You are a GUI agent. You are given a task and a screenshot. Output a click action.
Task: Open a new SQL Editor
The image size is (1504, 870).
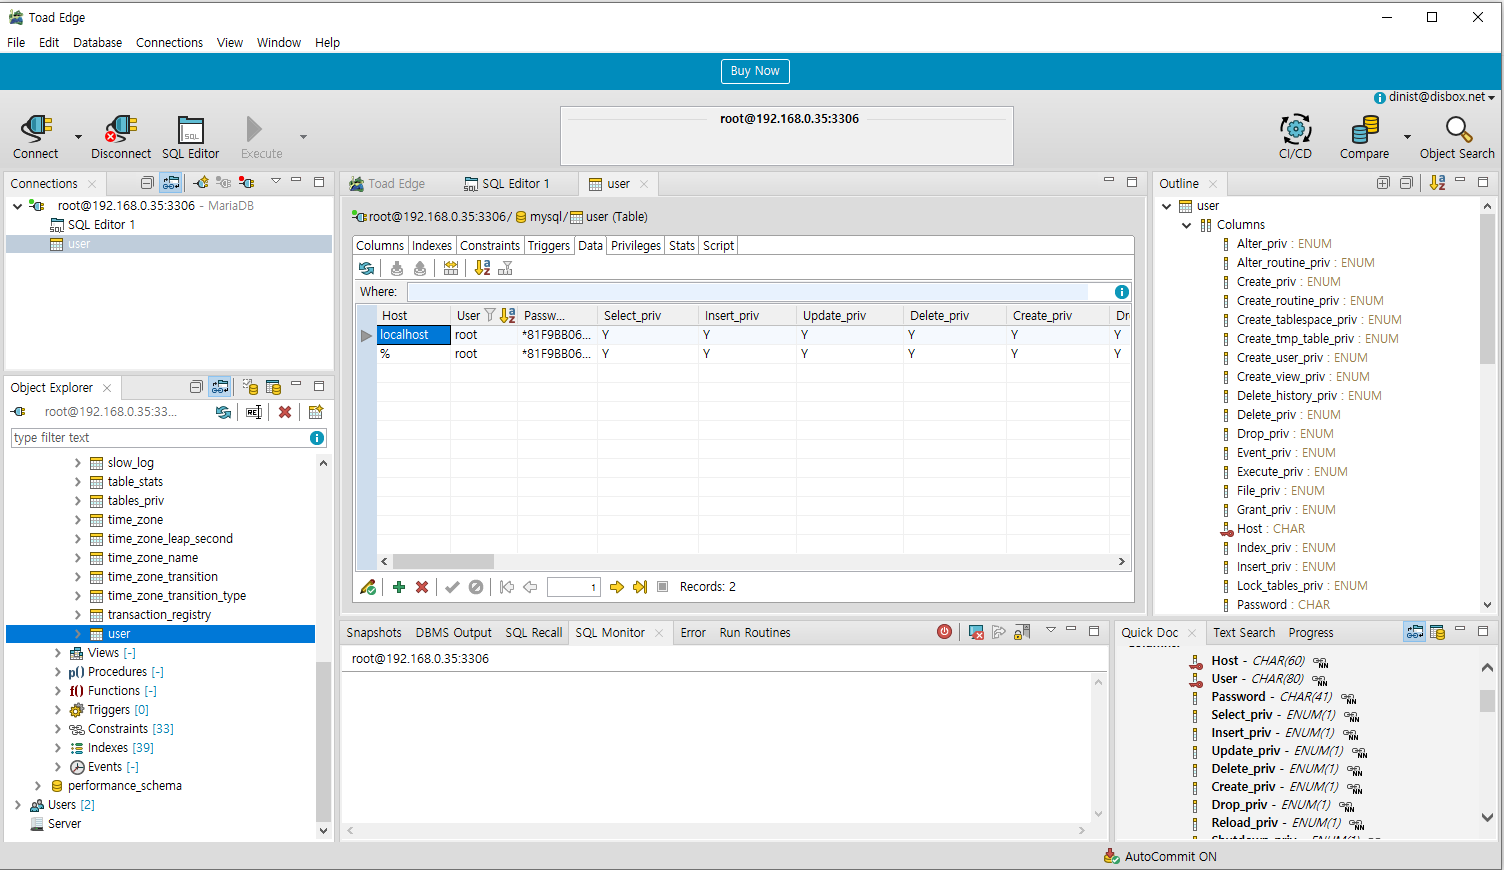point(190,137)
